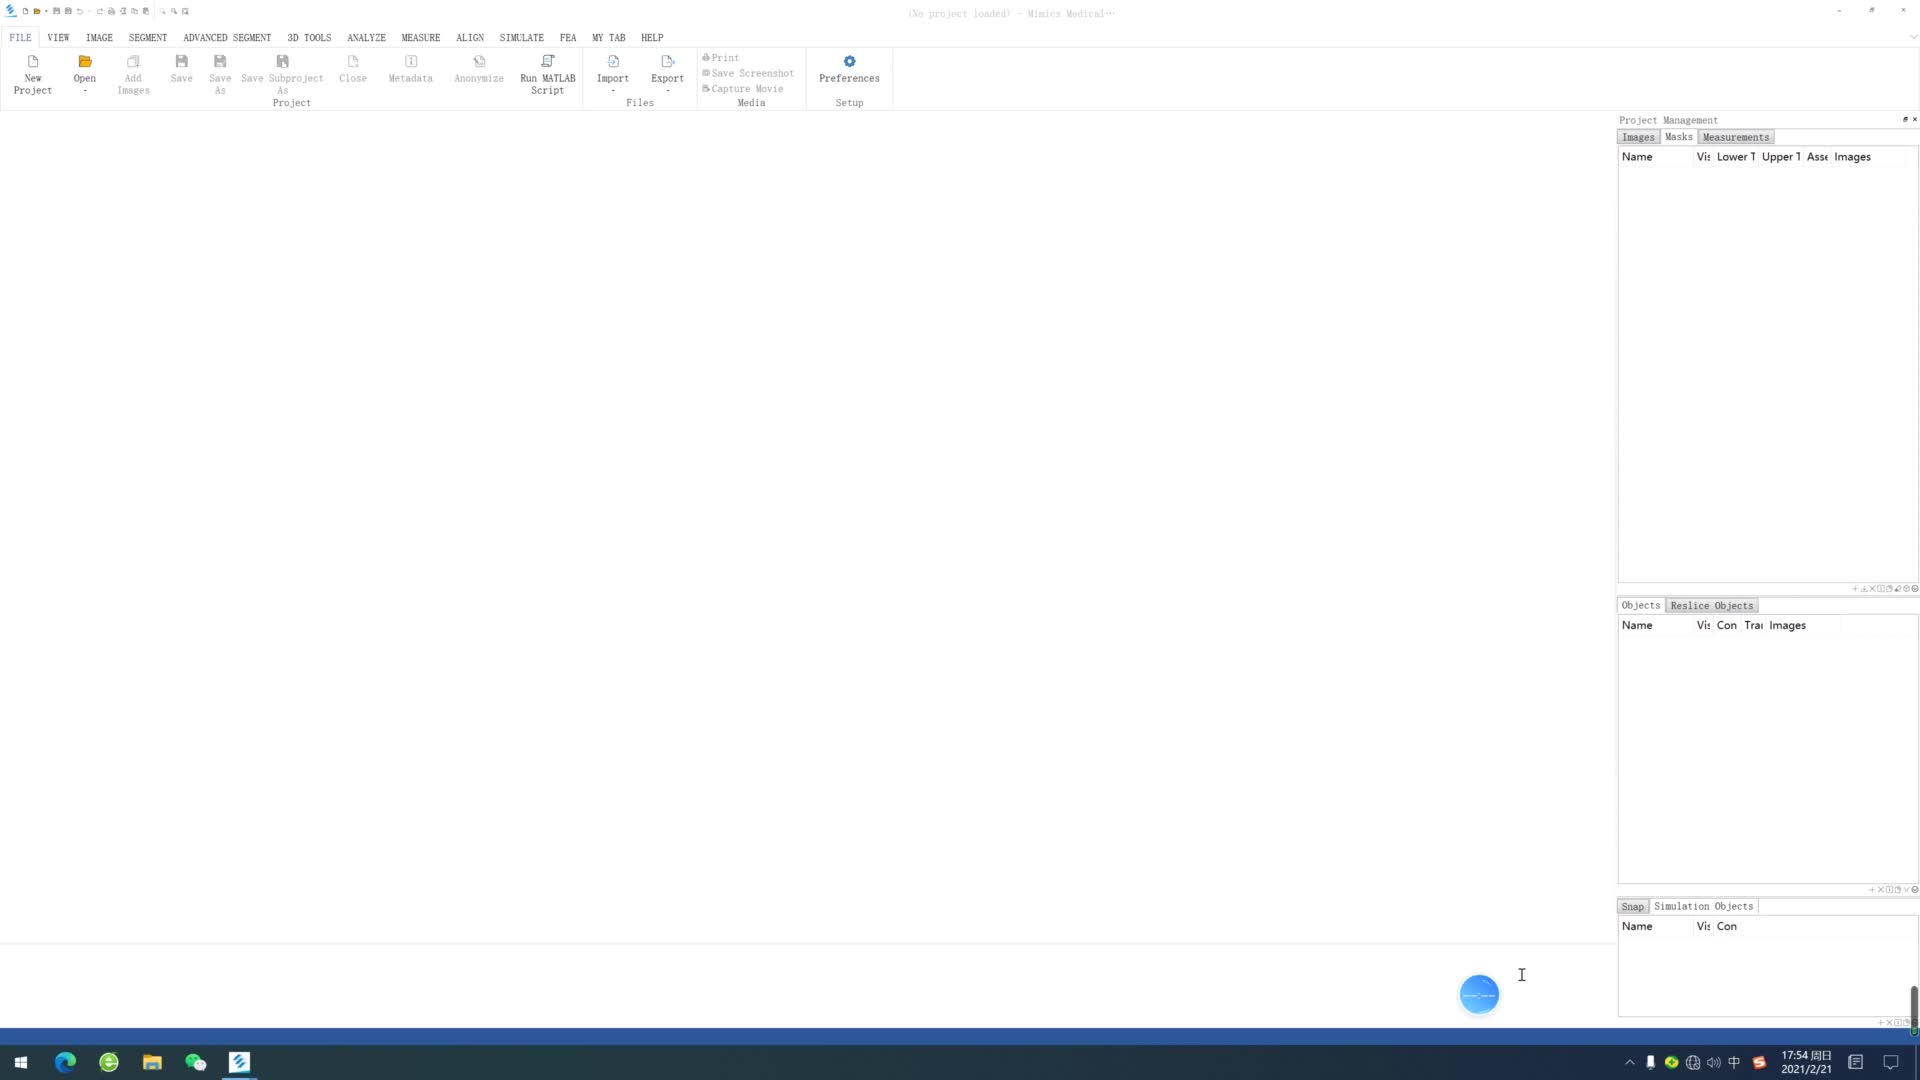Click the Export files icon
Viewport: 1920px width, 1080px height.
(x=667, y=62)
